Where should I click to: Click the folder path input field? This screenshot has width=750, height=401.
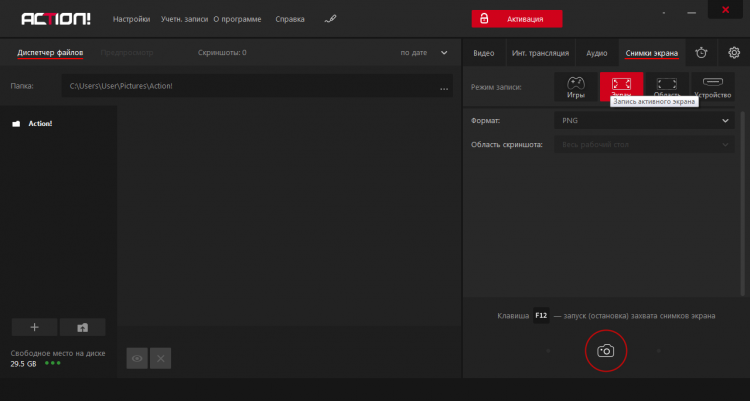[x=257, y=86]
